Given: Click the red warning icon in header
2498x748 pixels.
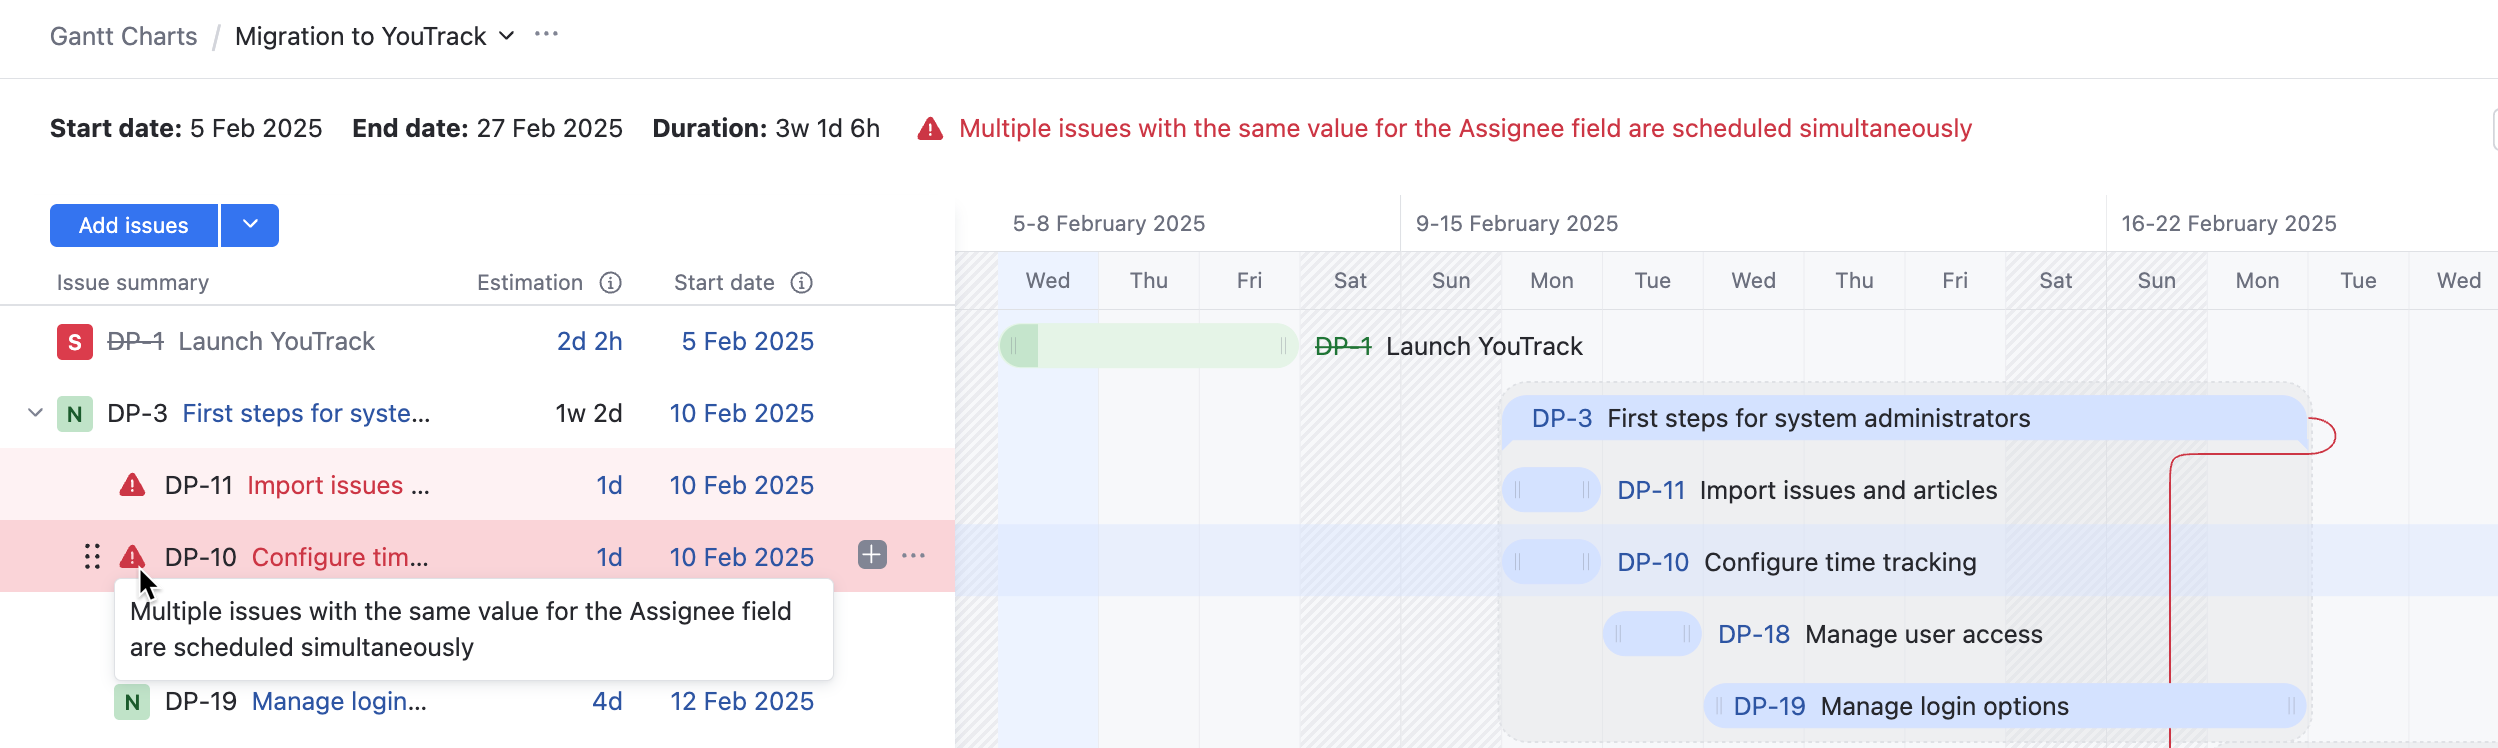Looking at the screenshot, I should (930, 129).
